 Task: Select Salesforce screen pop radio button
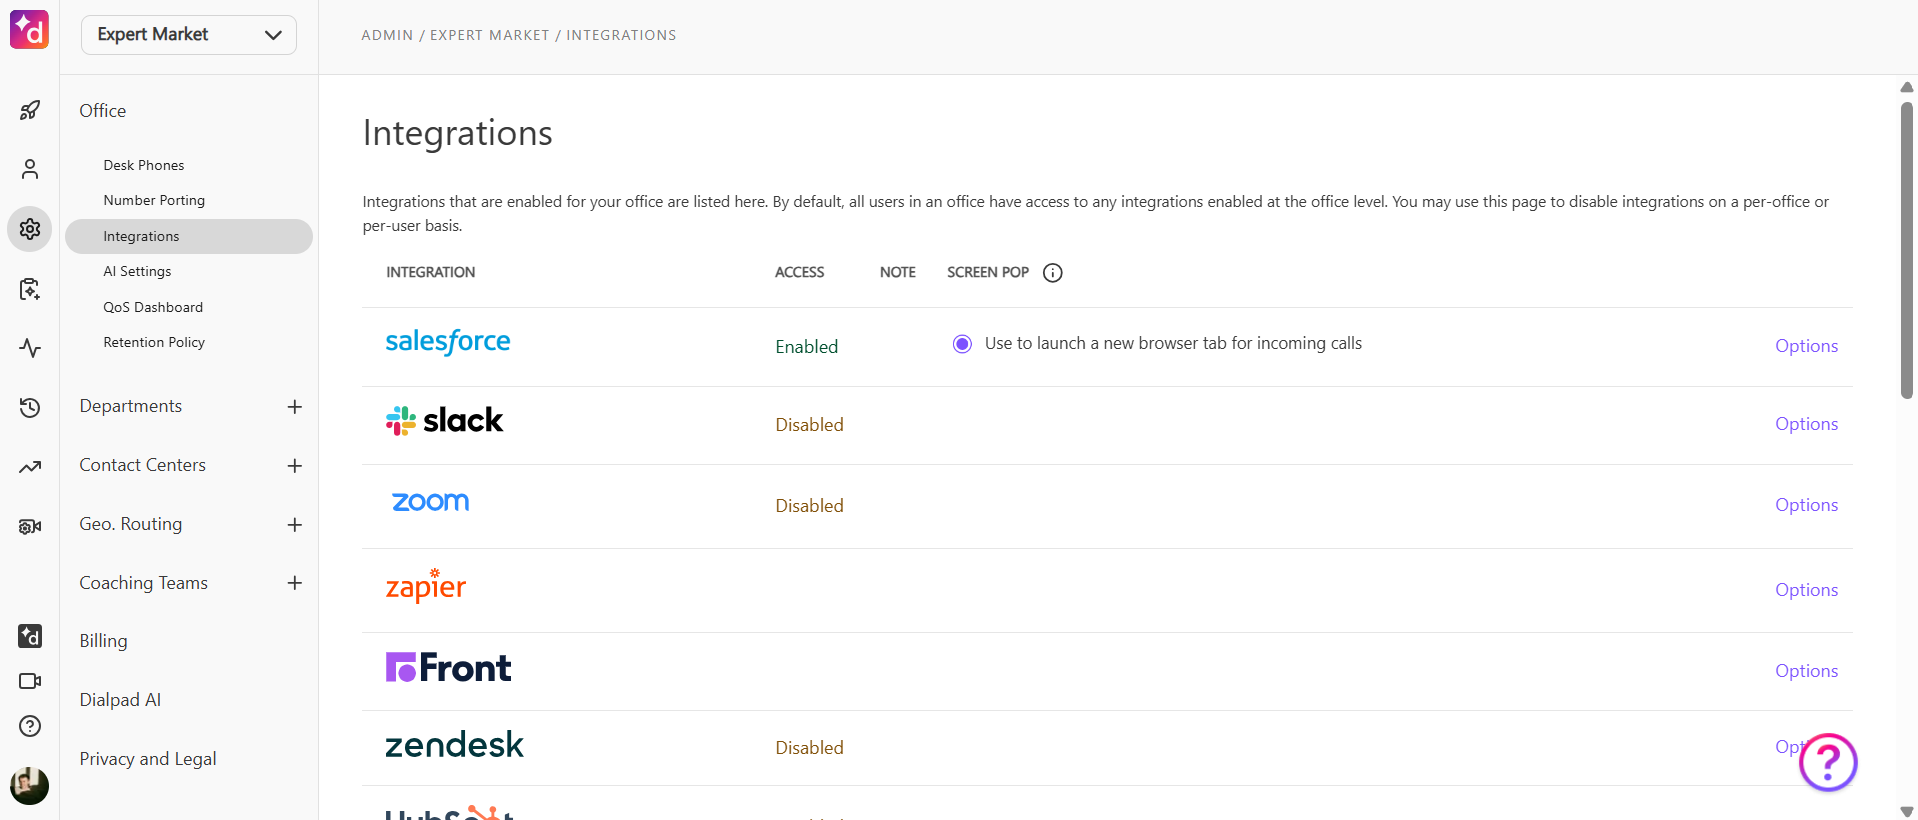[x=962, y=344]
